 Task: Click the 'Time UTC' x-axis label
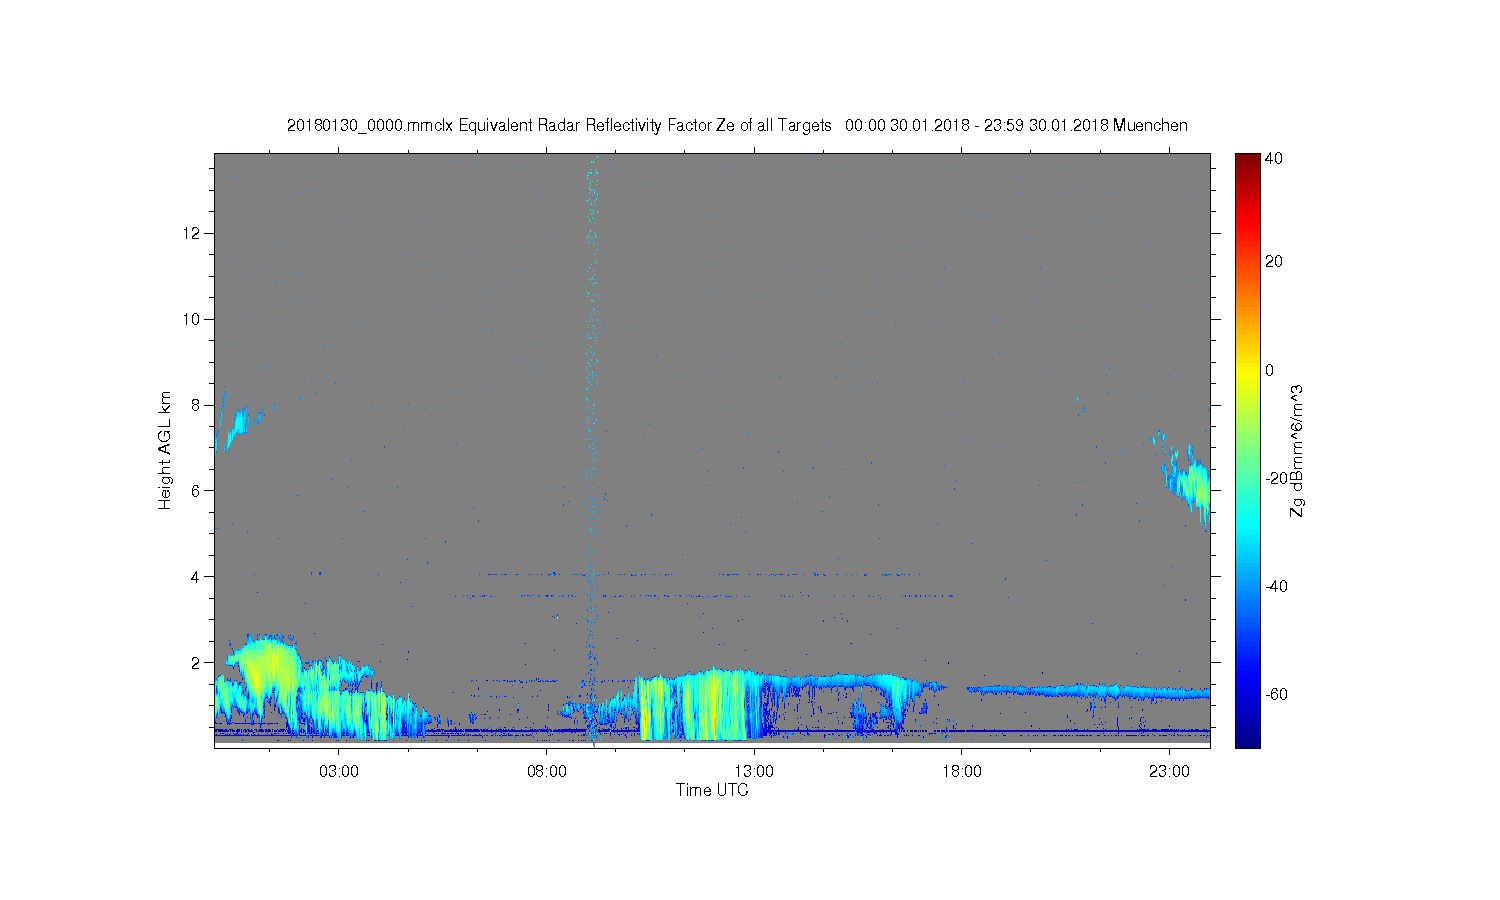pyautogui.click(x=712, y=790)
